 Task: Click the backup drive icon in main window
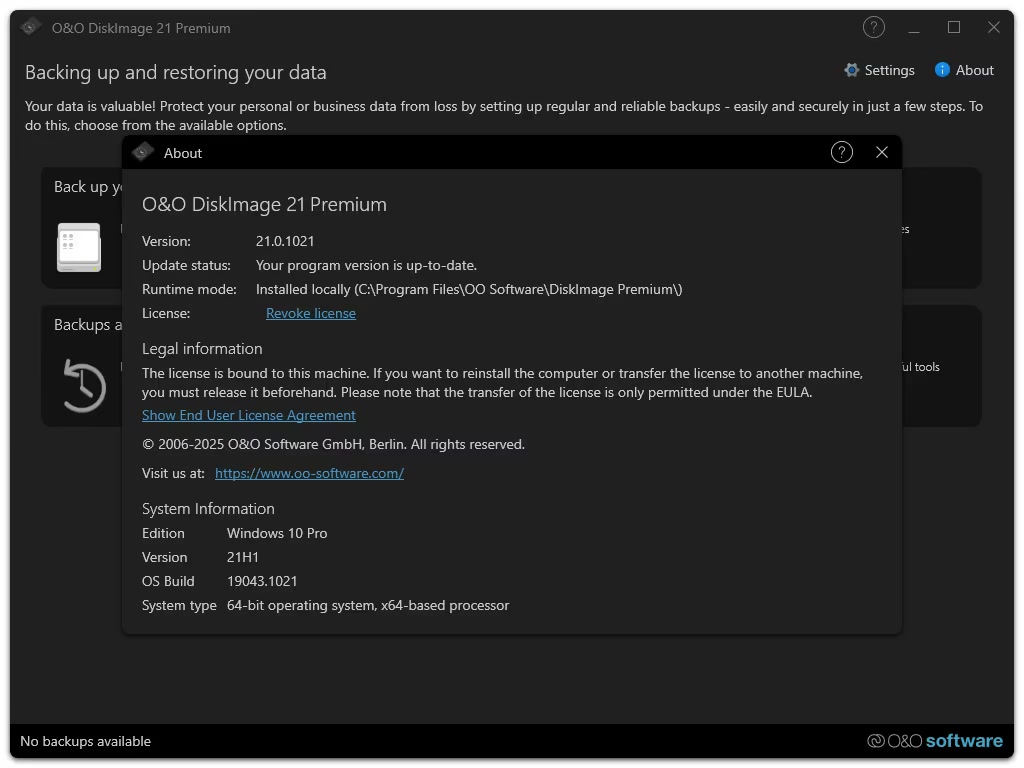(x=78, y=248)
